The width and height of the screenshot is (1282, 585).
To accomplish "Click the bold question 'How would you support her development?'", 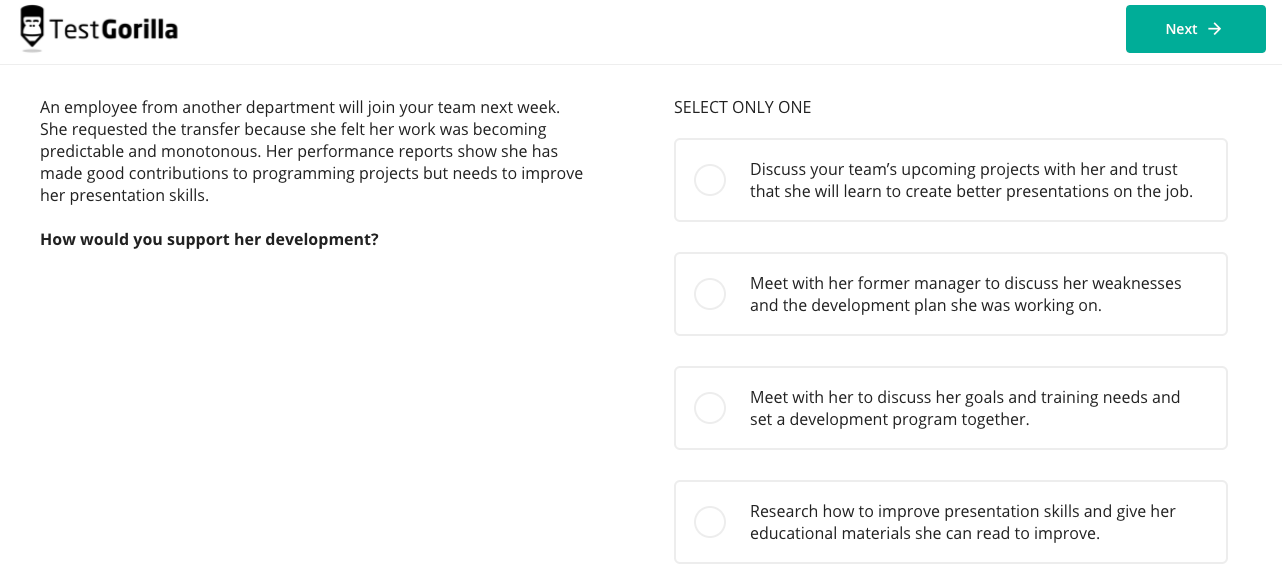I will tap(209, 240).
